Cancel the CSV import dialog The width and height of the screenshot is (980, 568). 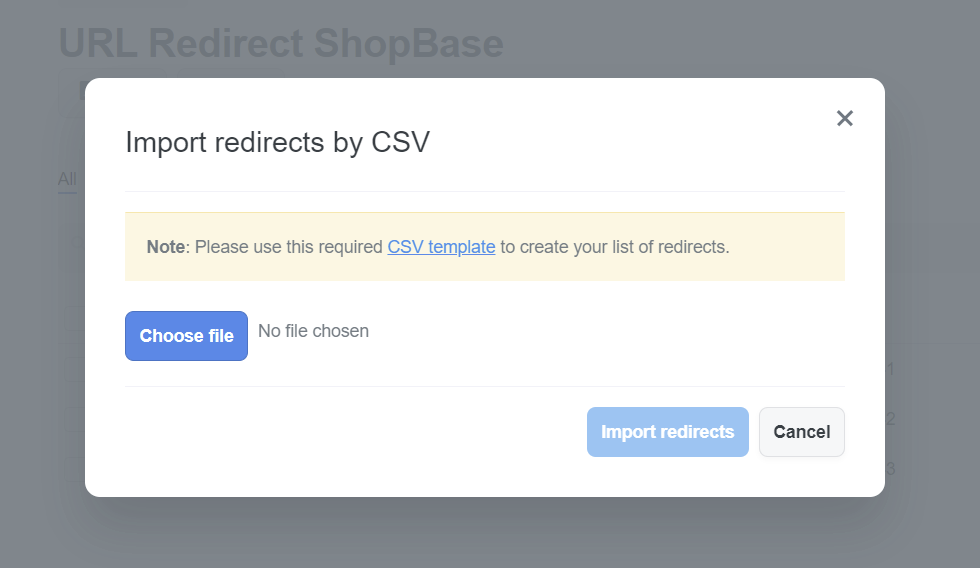[802, 432]
